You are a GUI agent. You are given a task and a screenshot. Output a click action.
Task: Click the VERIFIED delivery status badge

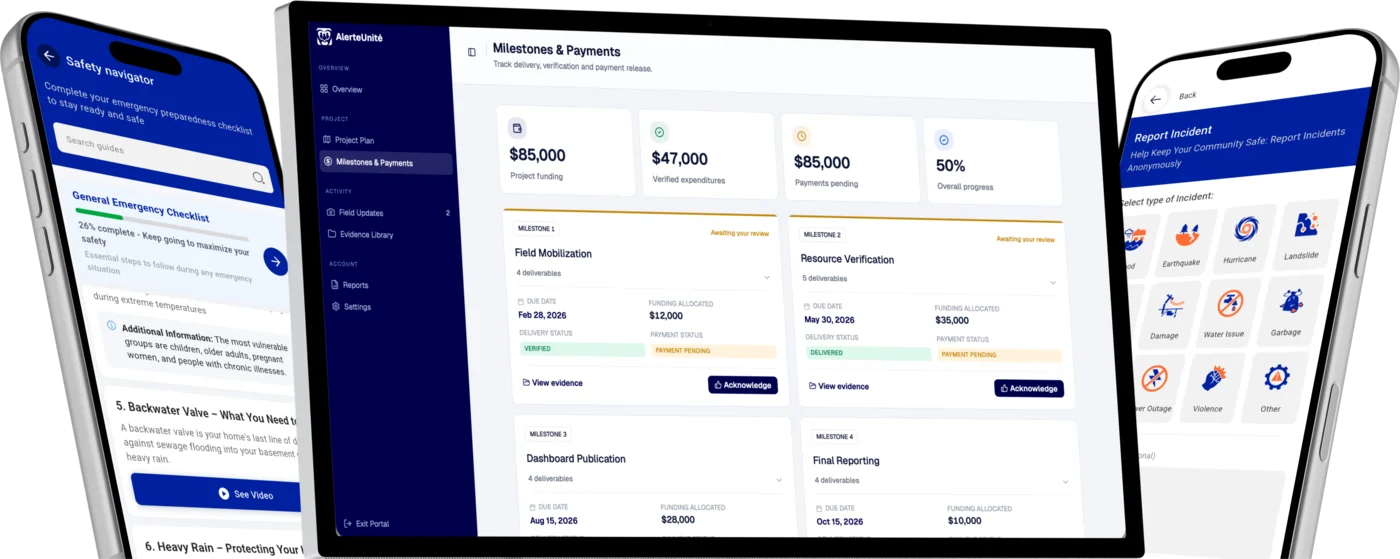tap(582, 349)
